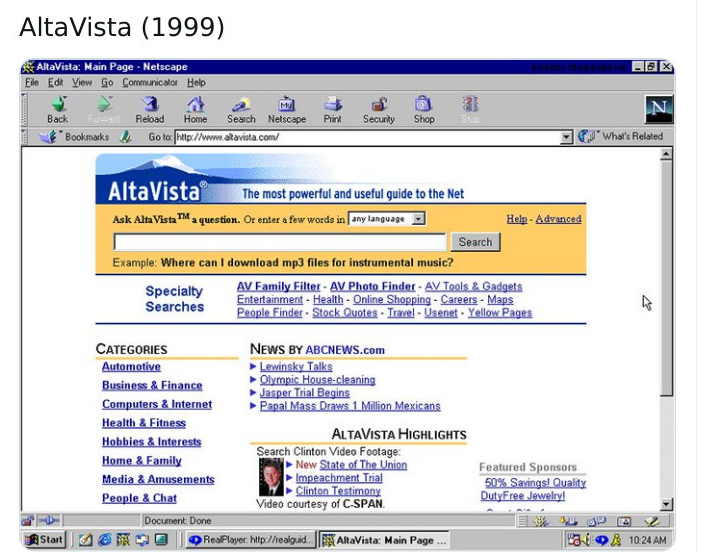Click the AltaVista Search button

pos(475,242)
